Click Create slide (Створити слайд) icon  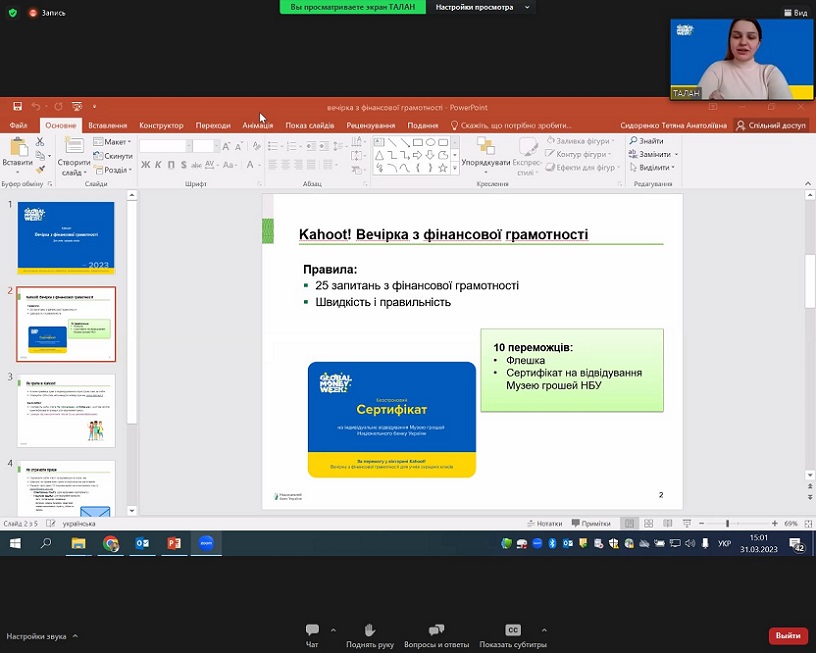[73, 145]
